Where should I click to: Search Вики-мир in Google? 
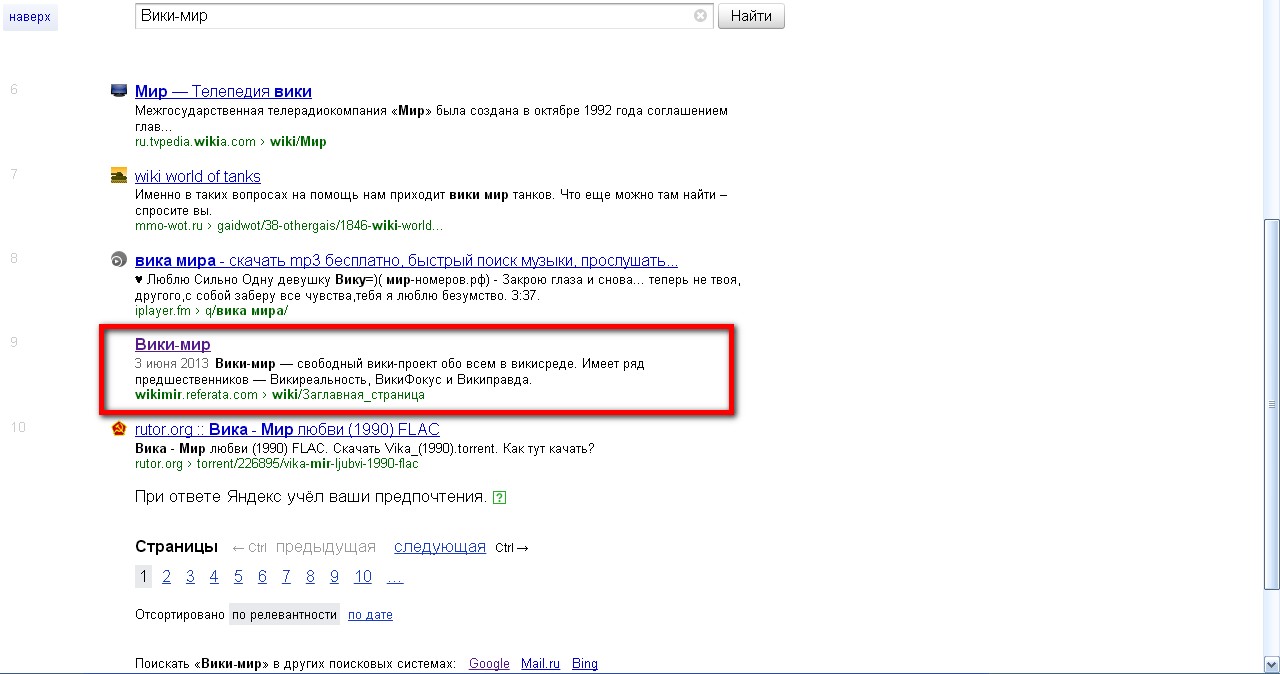coord(489,664)
